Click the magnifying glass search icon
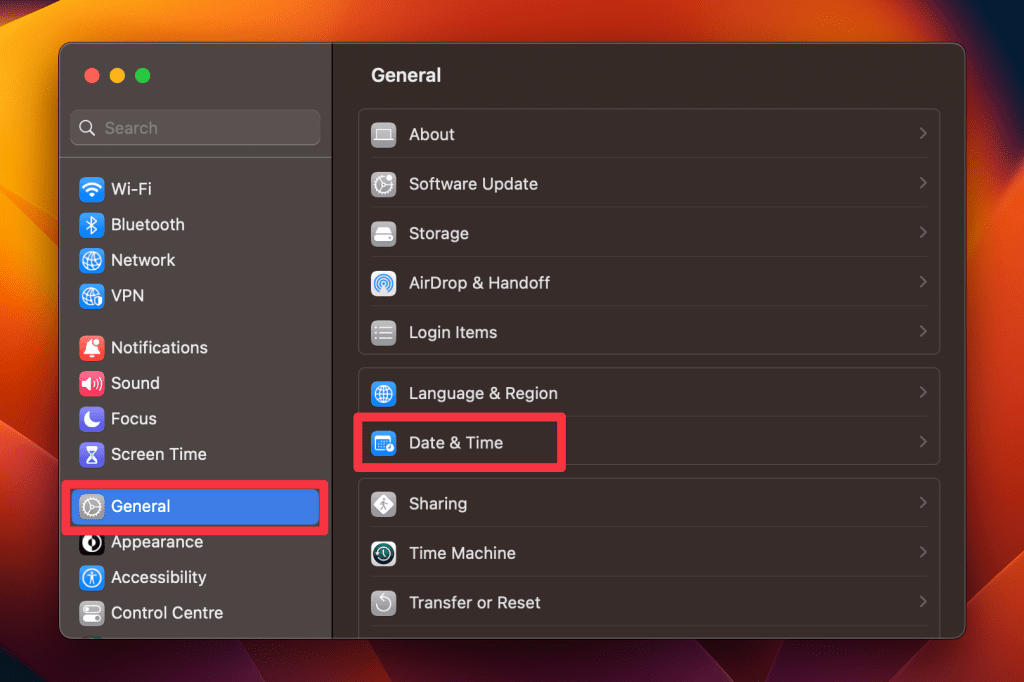The height and width of the screenshot is (682, 1024). 87,127
